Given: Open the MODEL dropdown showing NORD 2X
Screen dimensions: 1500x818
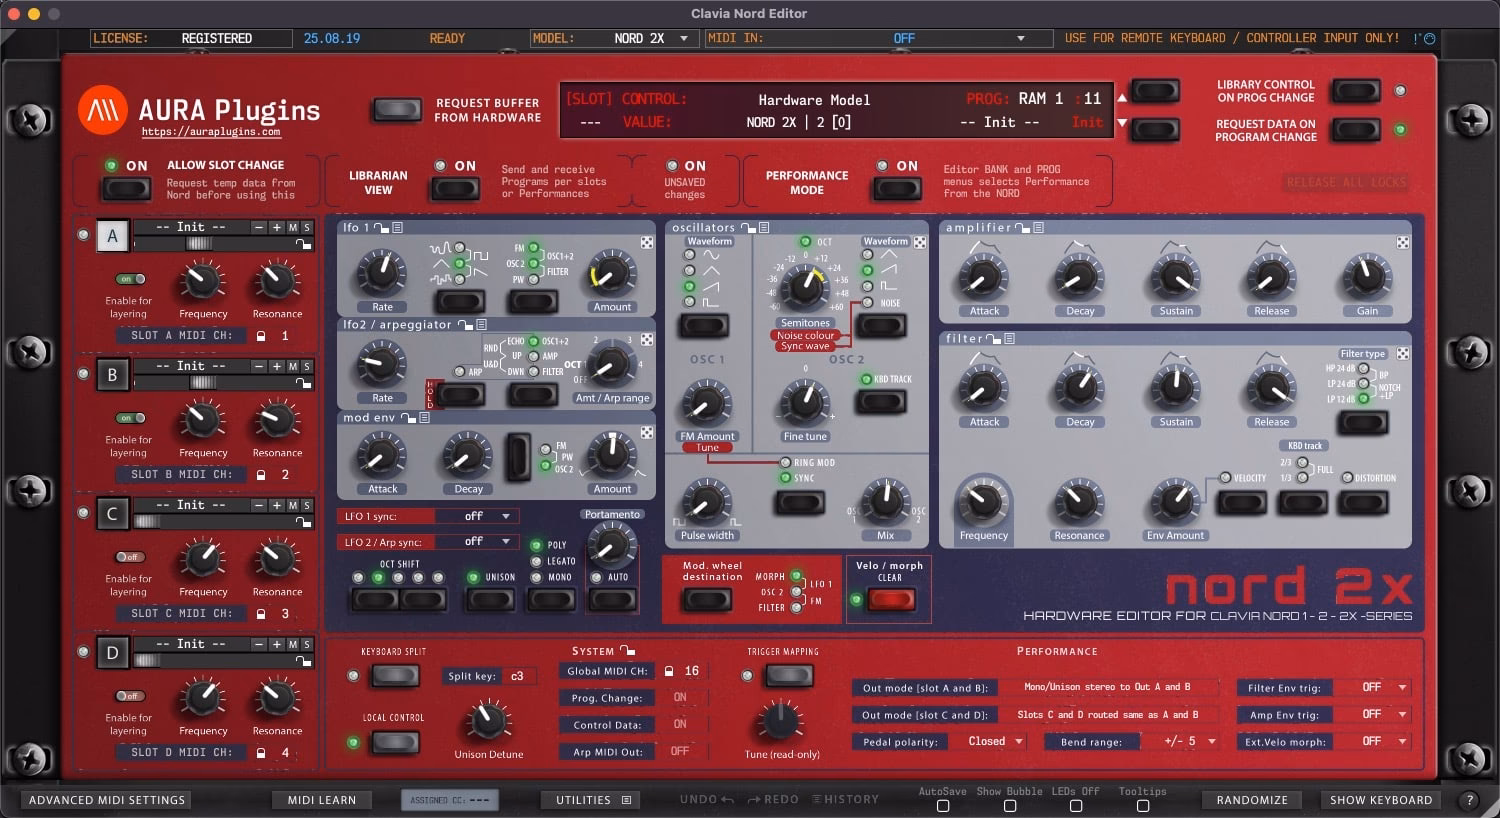Looking at the screenshot, I should [649, 38].
